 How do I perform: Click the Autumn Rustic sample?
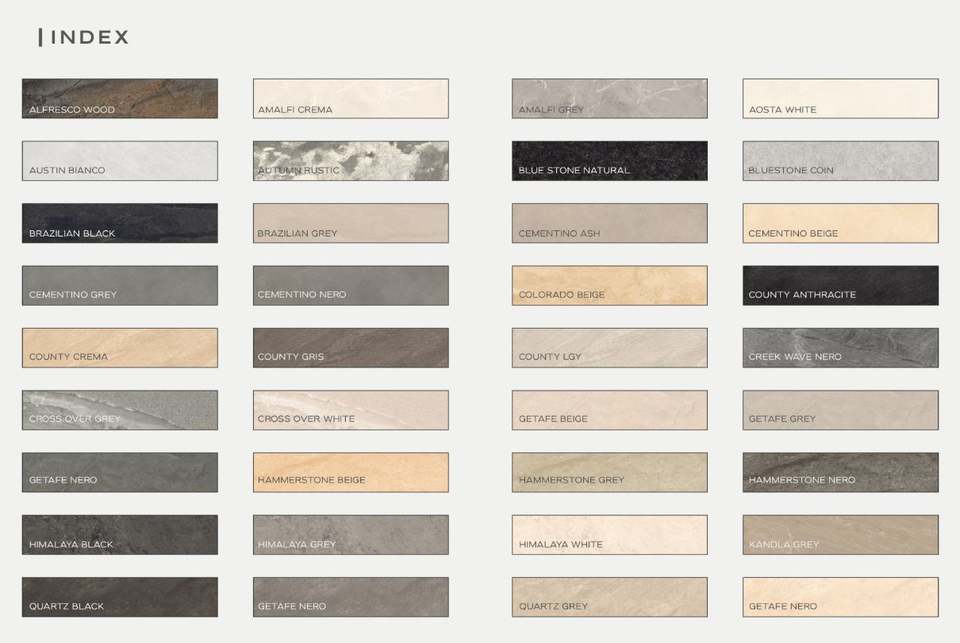pos(351,160)
